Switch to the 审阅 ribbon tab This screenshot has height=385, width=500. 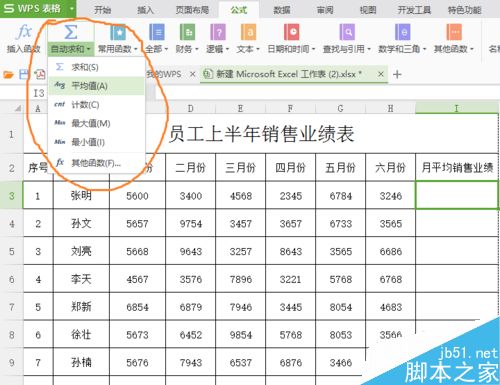pos(325,10)
